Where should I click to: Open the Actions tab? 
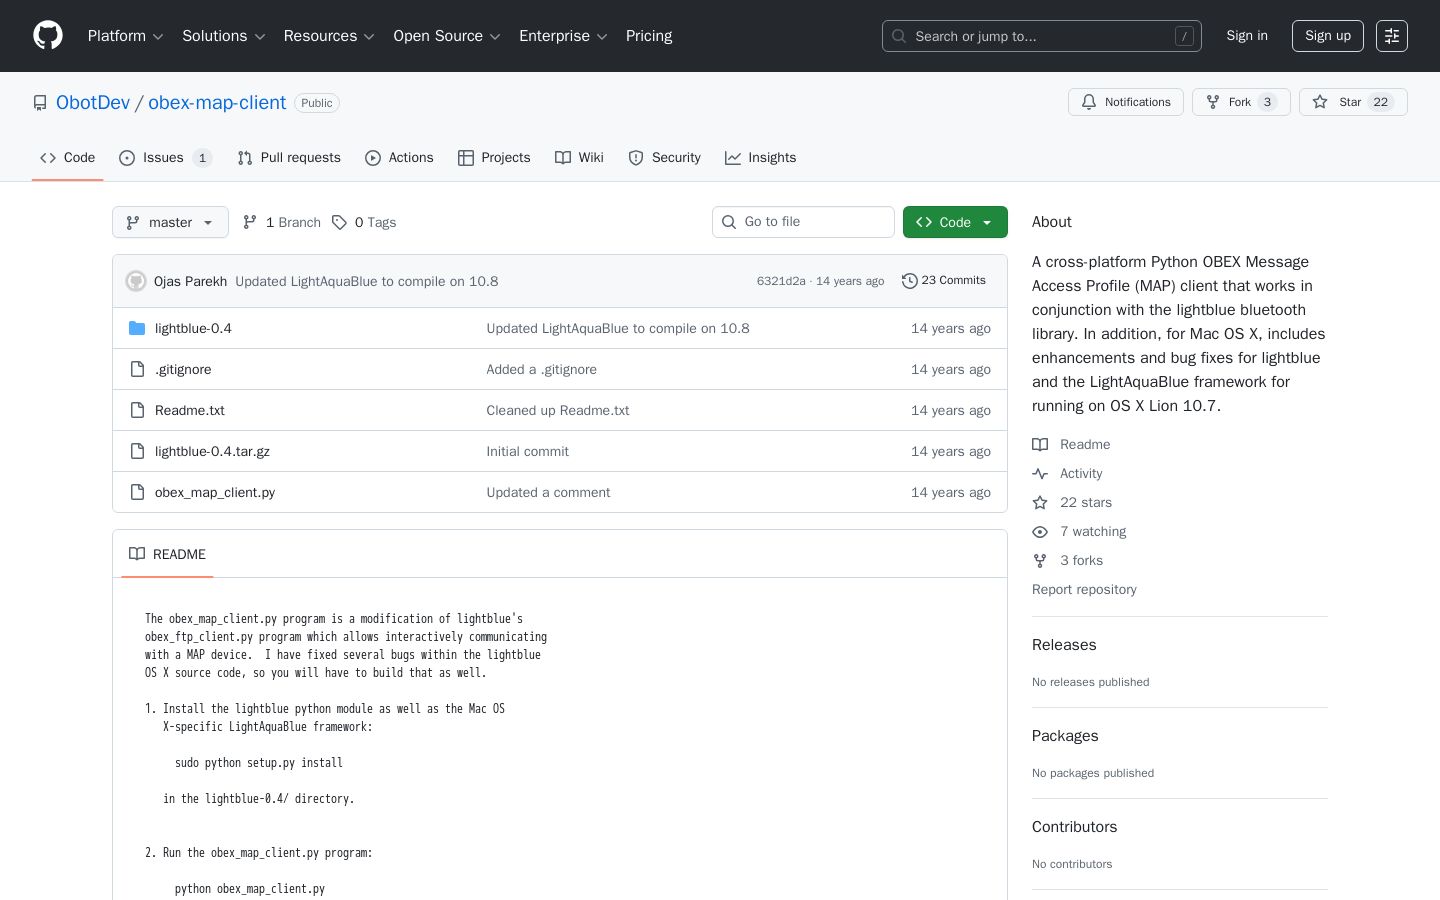point(399,158)
